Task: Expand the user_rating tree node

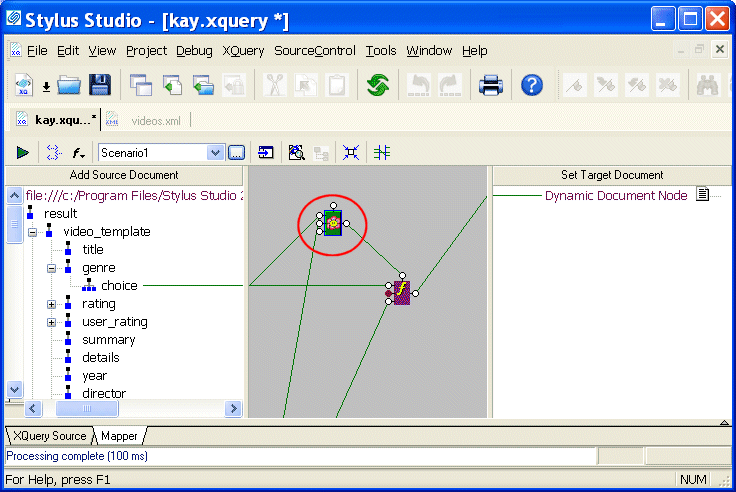Action: pos(51,322)
